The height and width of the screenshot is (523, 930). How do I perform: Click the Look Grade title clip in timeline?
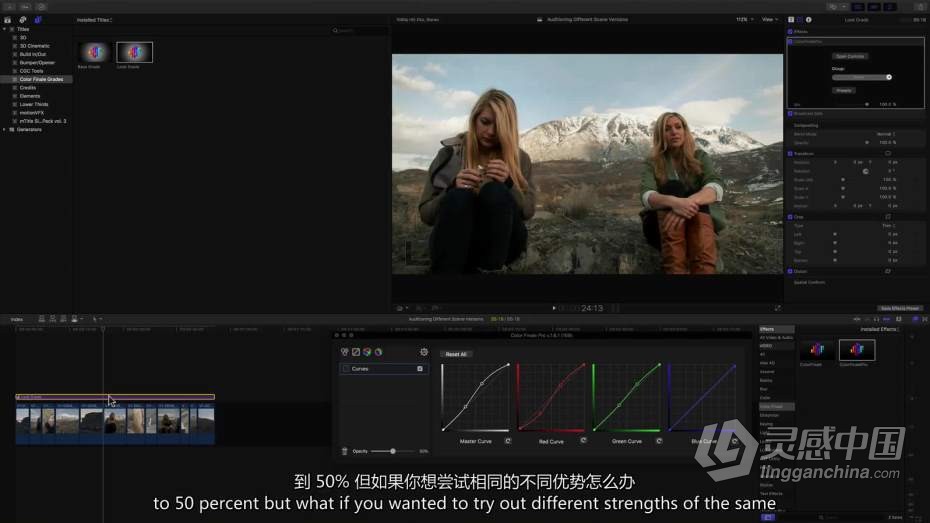[x=115, y=397]
